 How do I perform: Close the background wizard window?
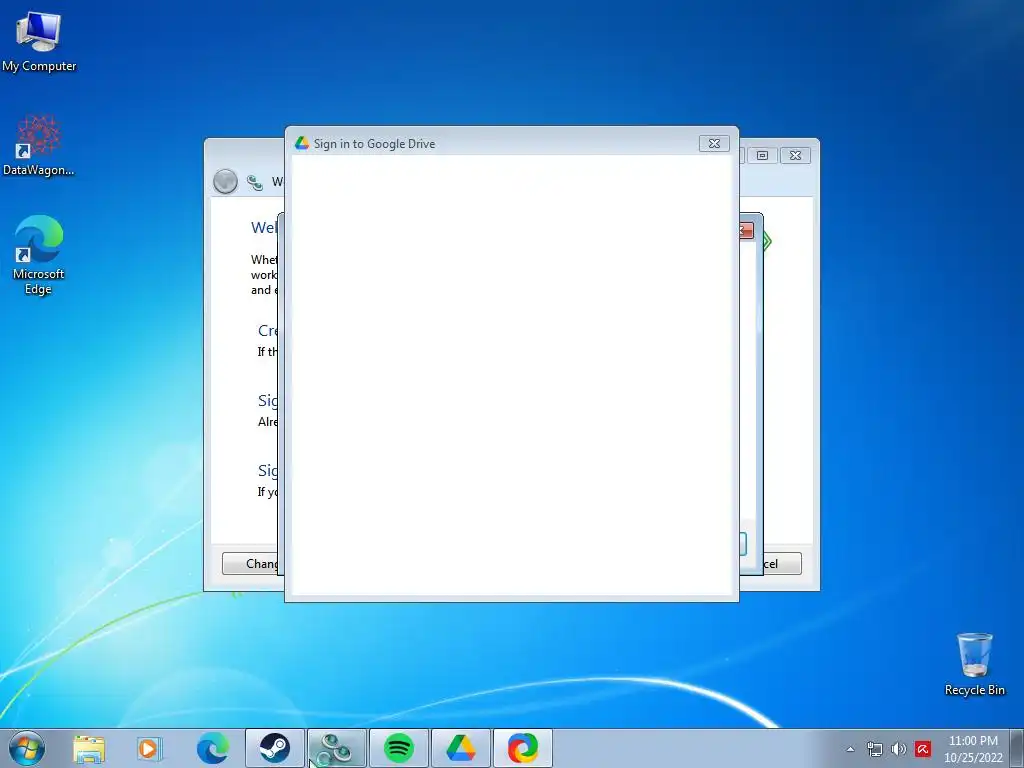(795, 155)
